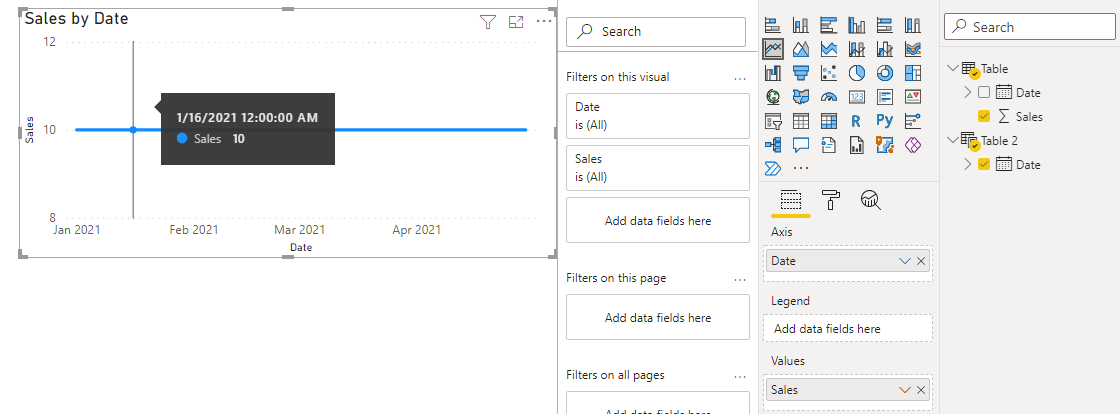Select the stacked area chart visual
Screen dimensions: 1120x414
829,49
